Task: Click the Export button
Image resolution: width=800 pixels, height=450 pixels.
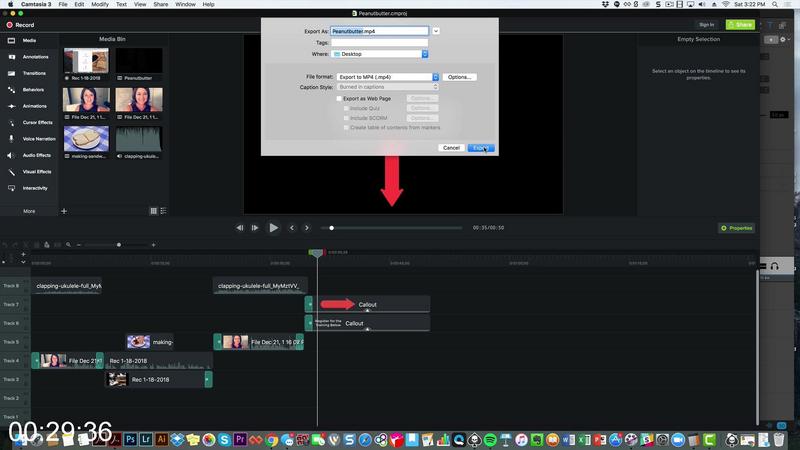Action: (481, 148)
